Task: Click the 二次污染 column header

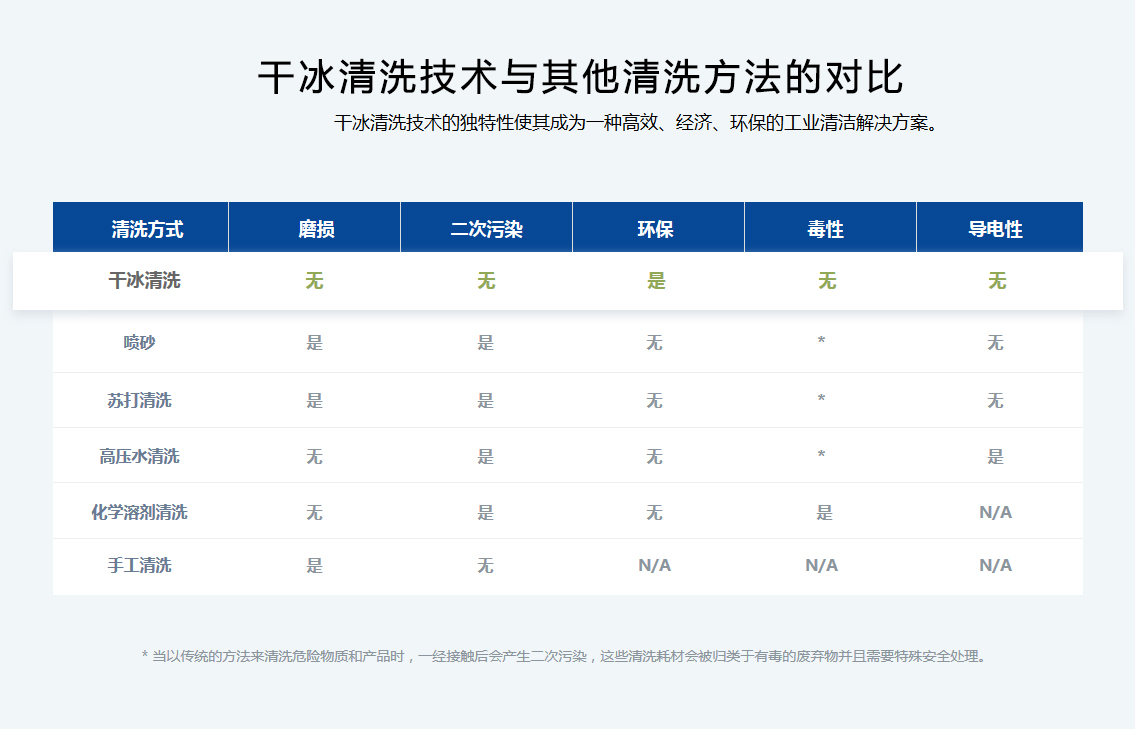Action: click(x=486, y=229)
